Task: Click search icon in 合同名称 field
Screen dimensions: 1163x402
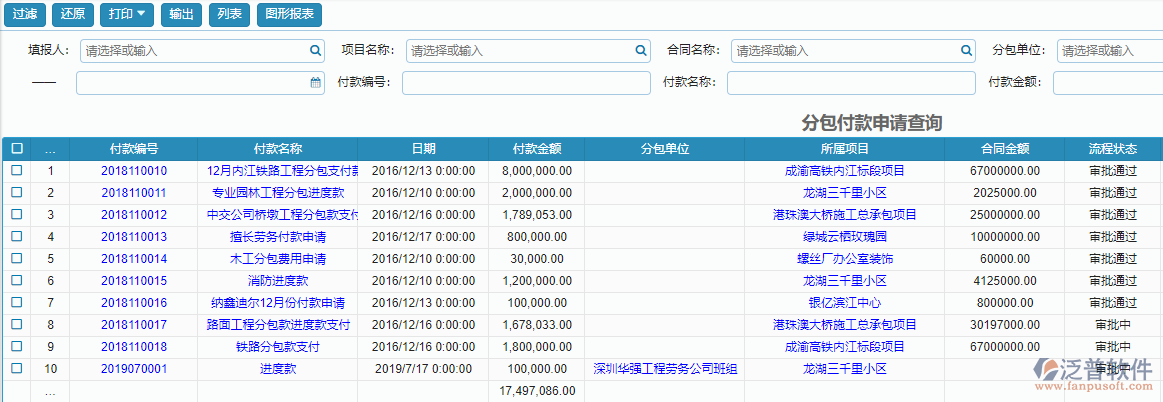Action: (x=966, y=50)
